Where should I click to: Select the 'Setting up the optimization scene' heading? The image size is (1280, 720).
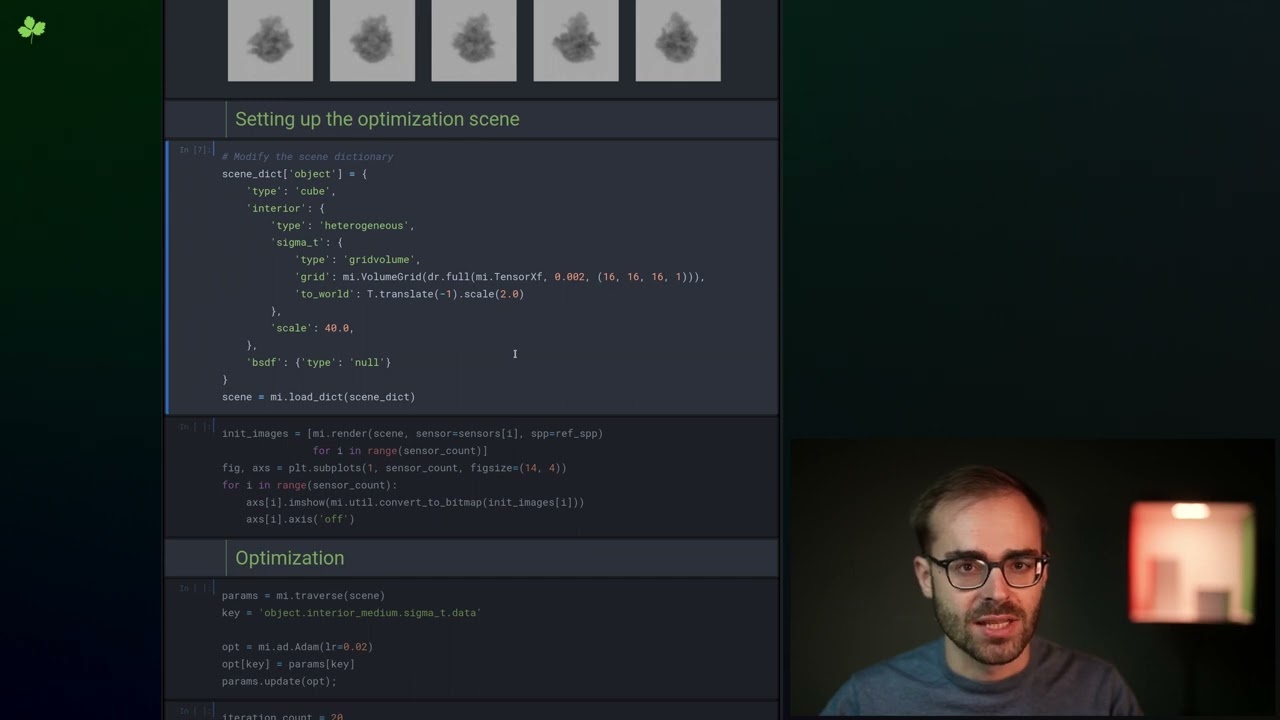(377, 119)
